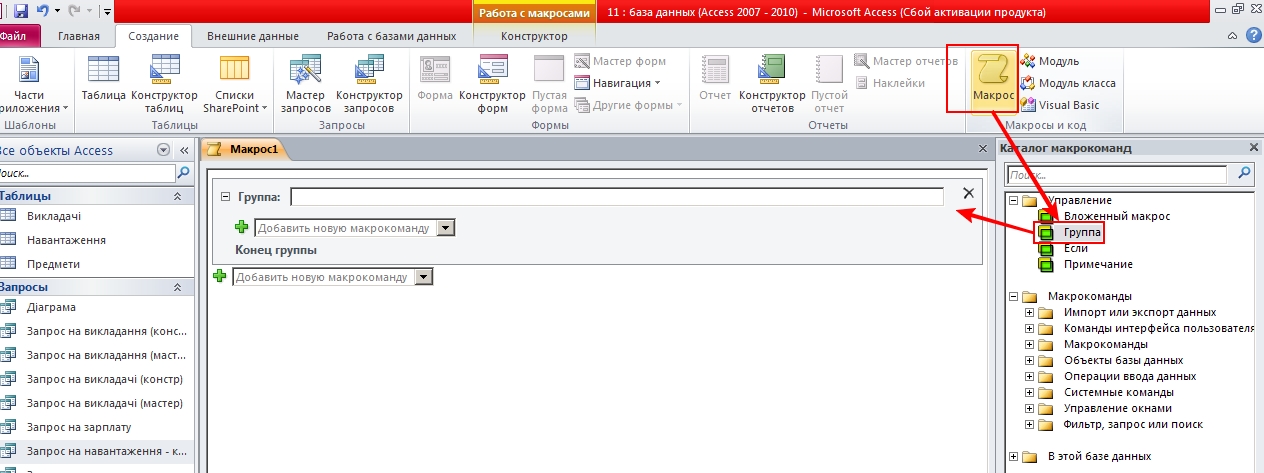Expand Системные команды folder
Viewport: 1264px width, 473px height.
1030,392
